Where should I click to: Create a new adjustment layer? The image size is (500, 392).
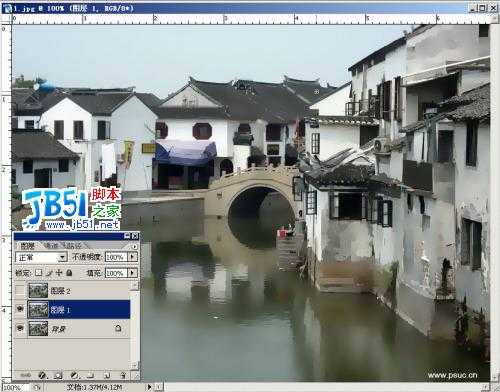[74, 375]
